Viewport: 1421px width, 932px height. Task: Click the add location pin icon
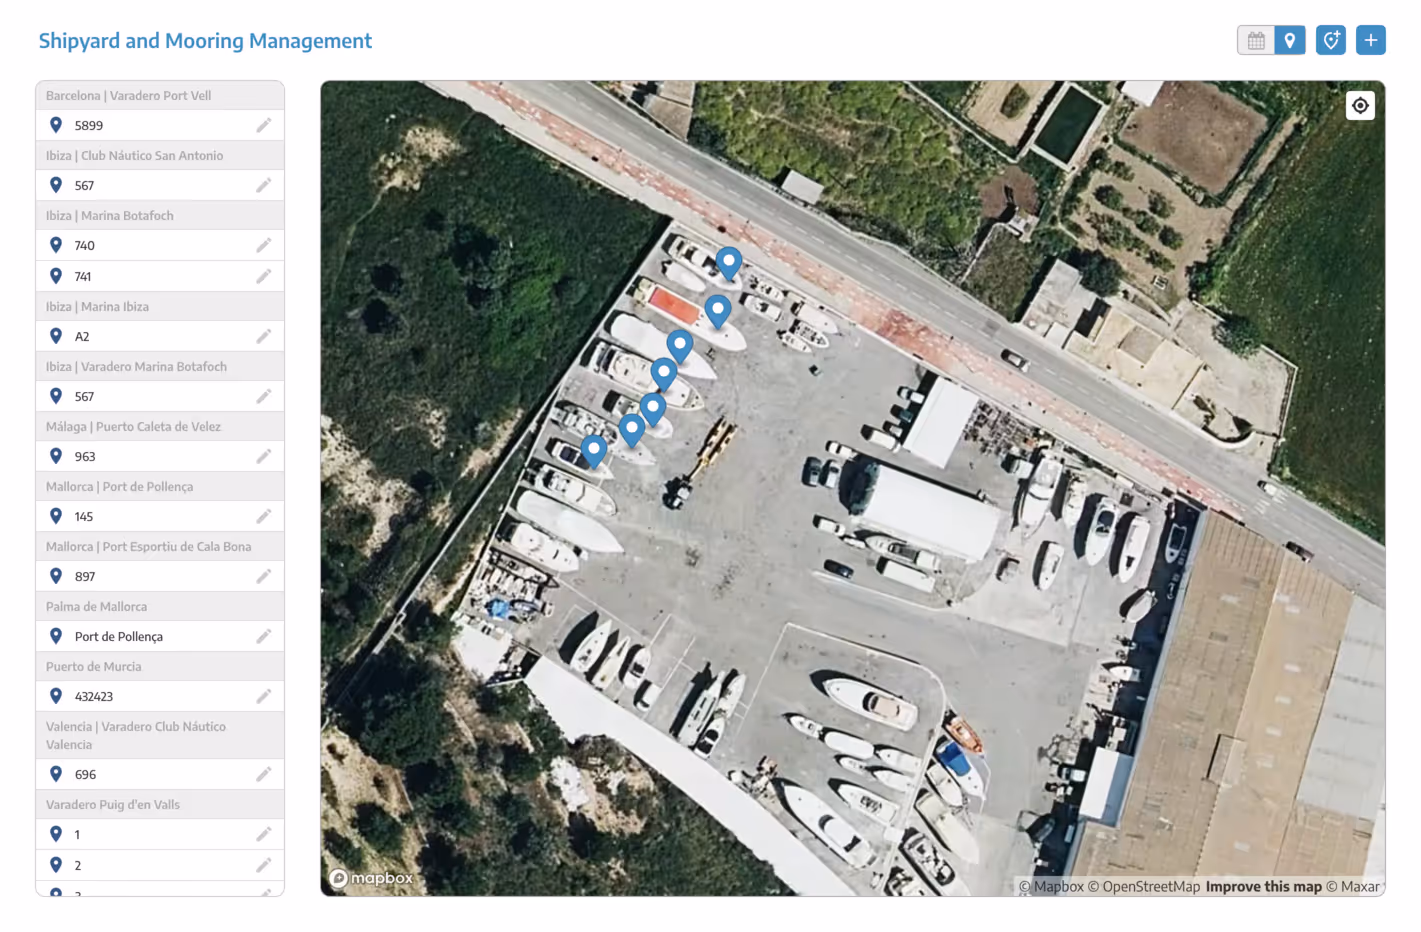(x=1331, y=41)
